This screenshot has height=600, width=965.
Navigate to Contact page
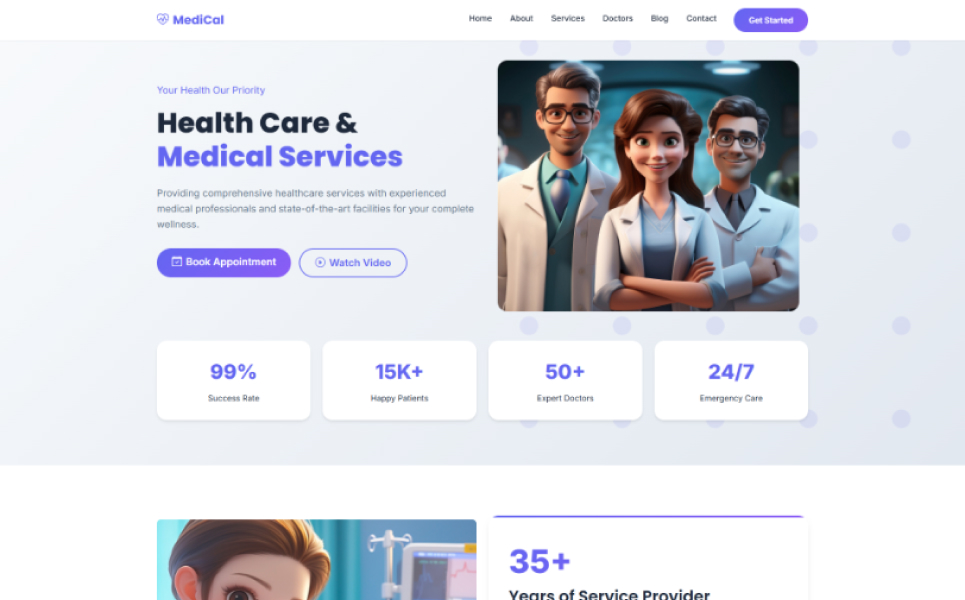[701, 18]
